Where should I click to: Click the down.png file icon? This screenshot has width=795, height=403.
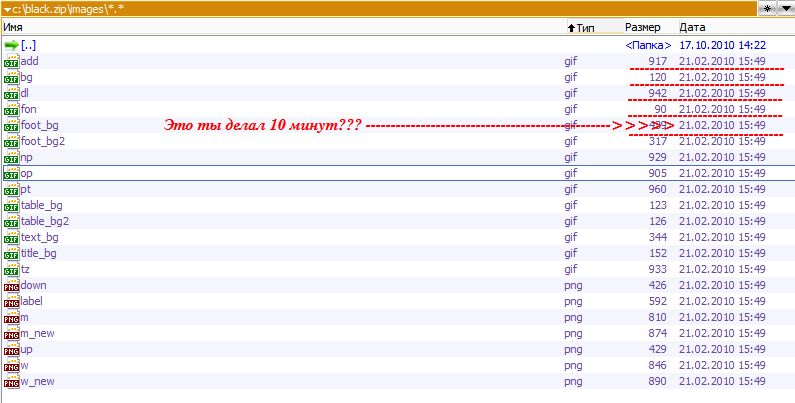[x=11, y=286]
